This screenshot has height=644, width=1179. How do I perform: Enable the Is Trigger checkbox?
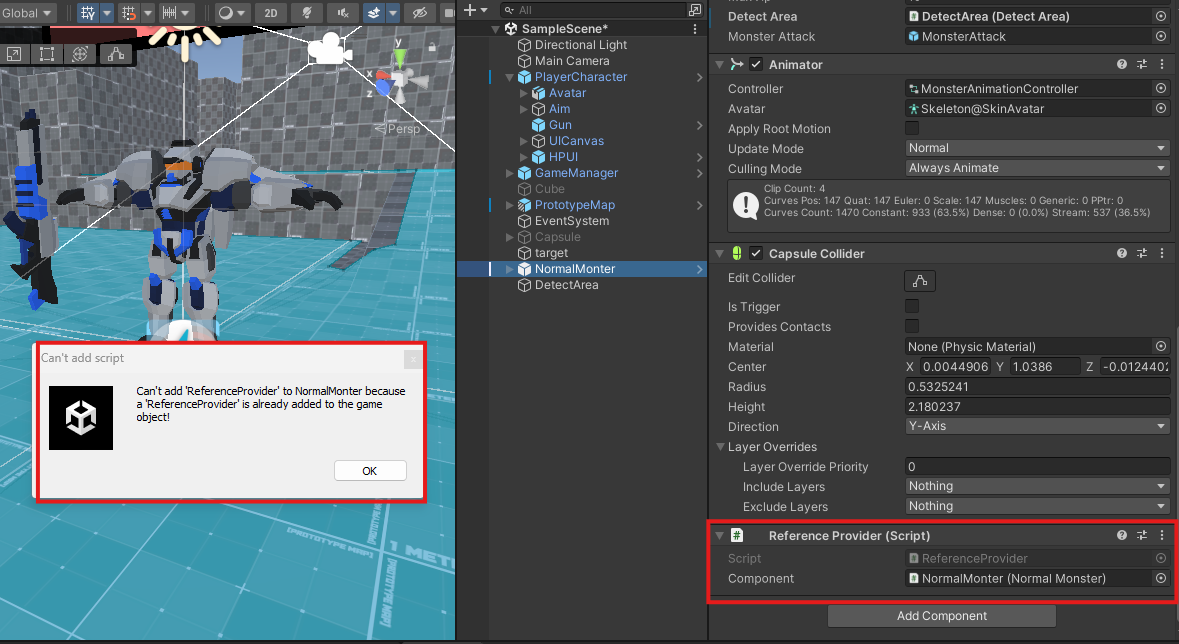912,306
